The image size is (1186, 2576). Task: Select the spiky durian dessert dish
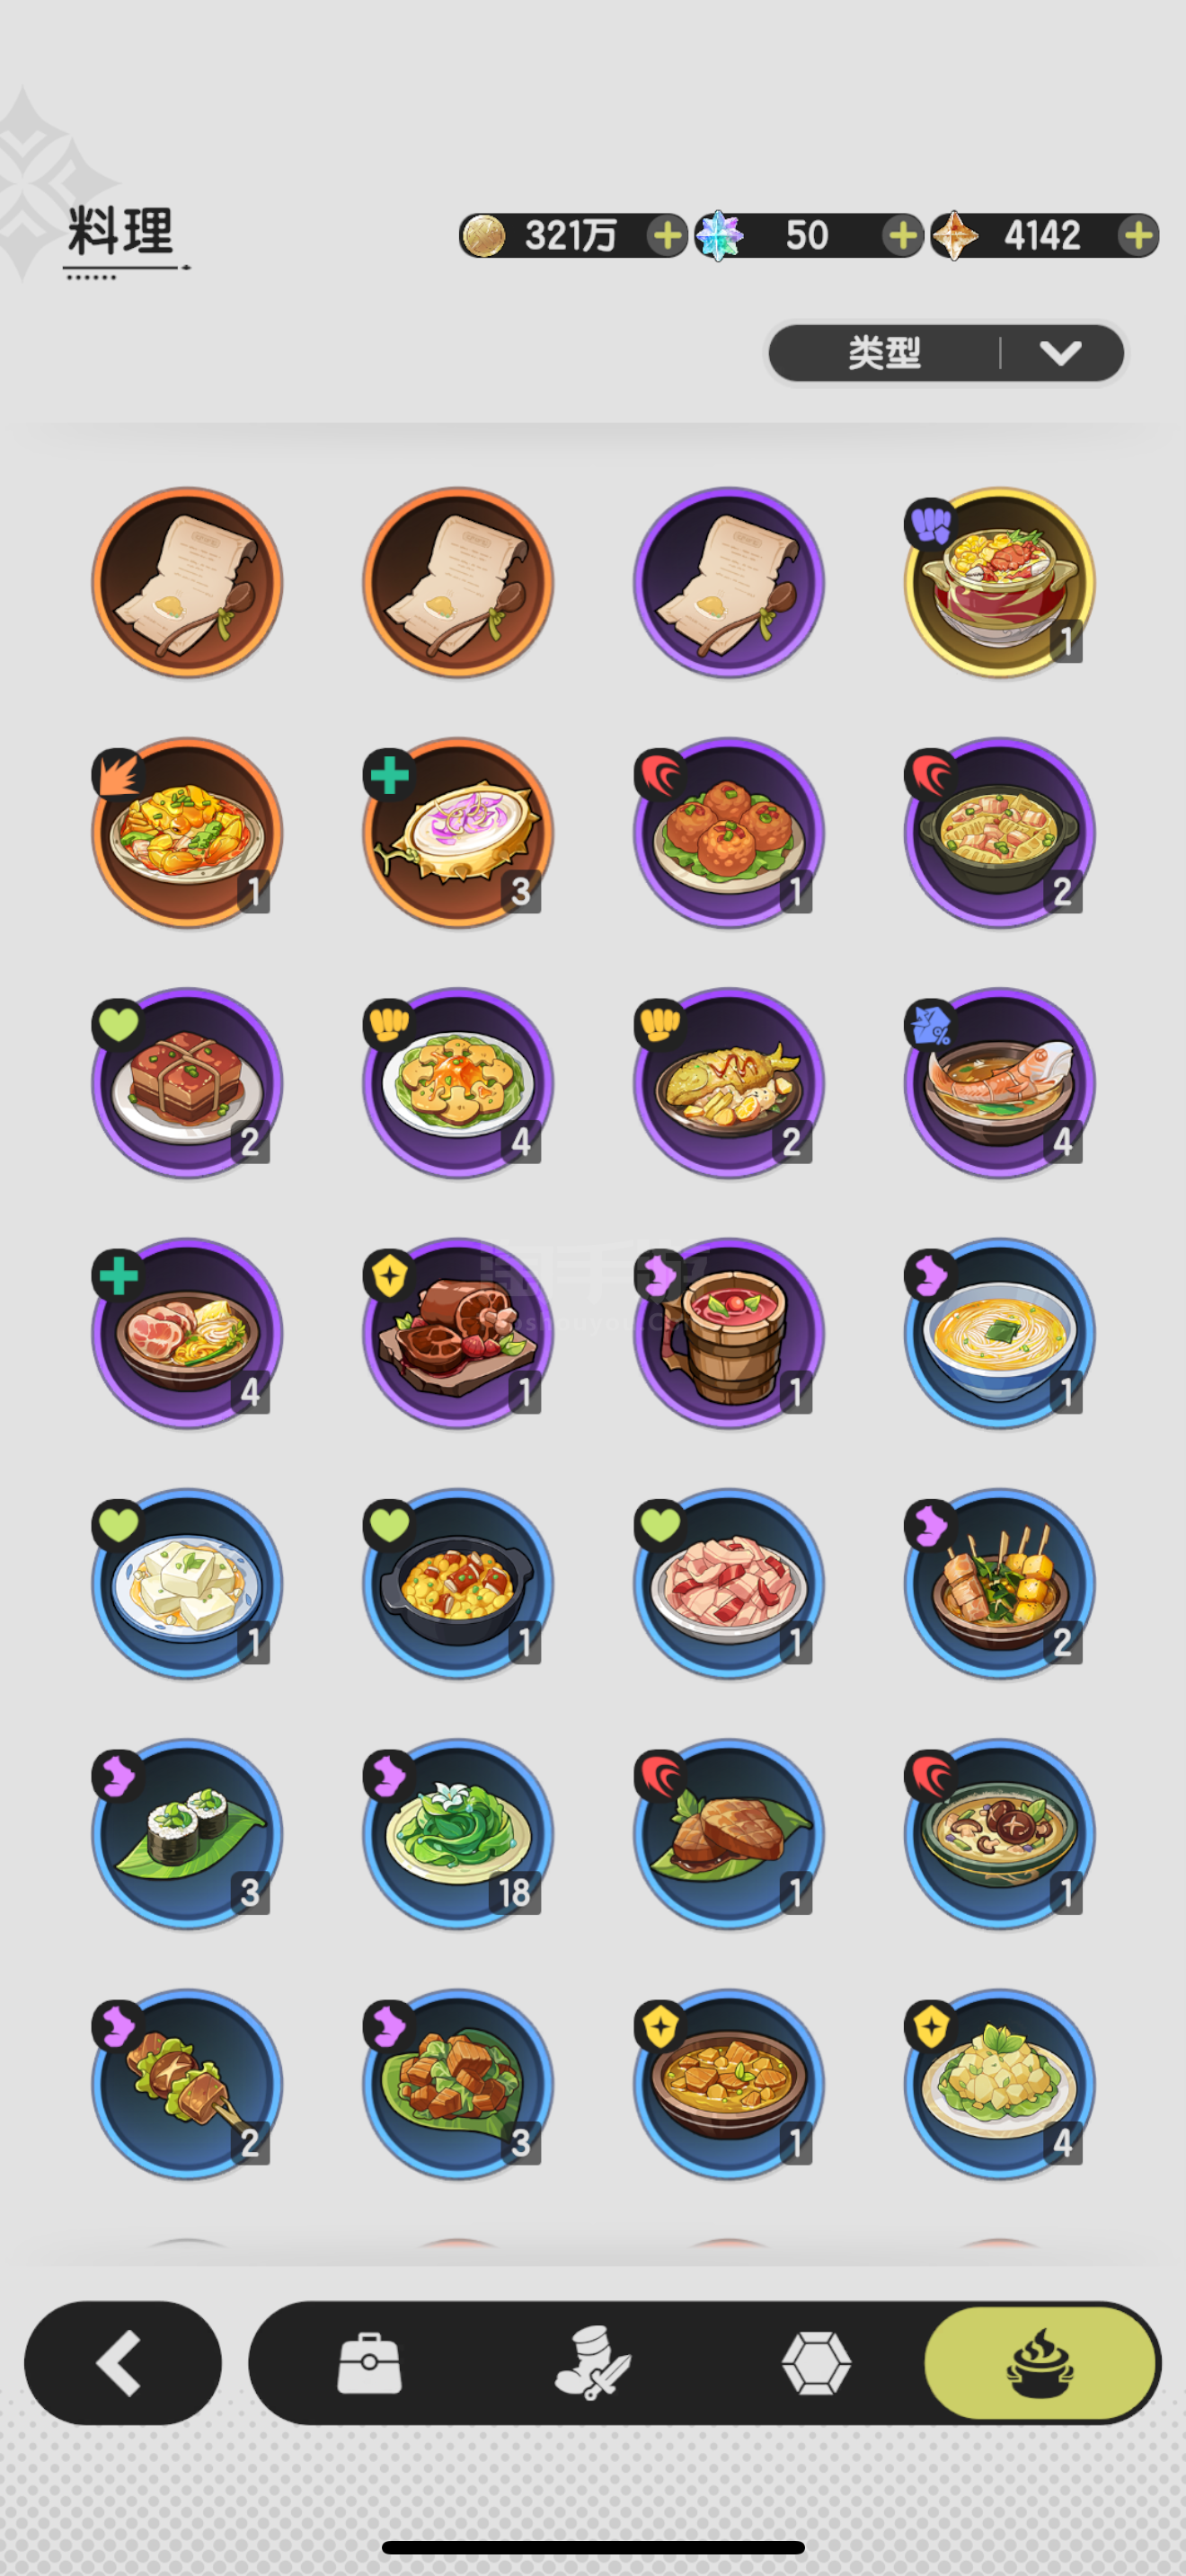458,833
